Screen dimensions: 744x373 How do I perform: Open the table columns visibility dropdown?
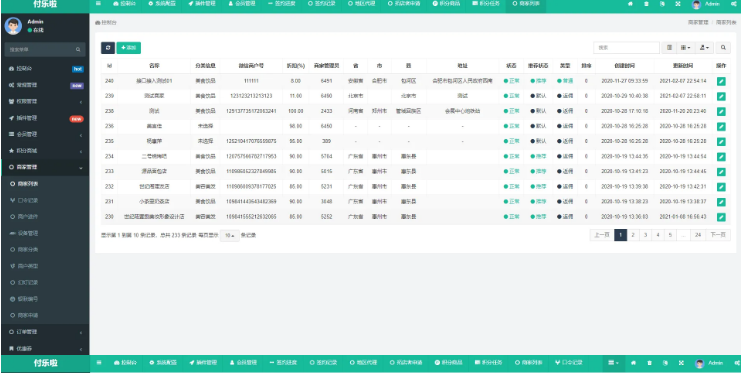[686, 47]
